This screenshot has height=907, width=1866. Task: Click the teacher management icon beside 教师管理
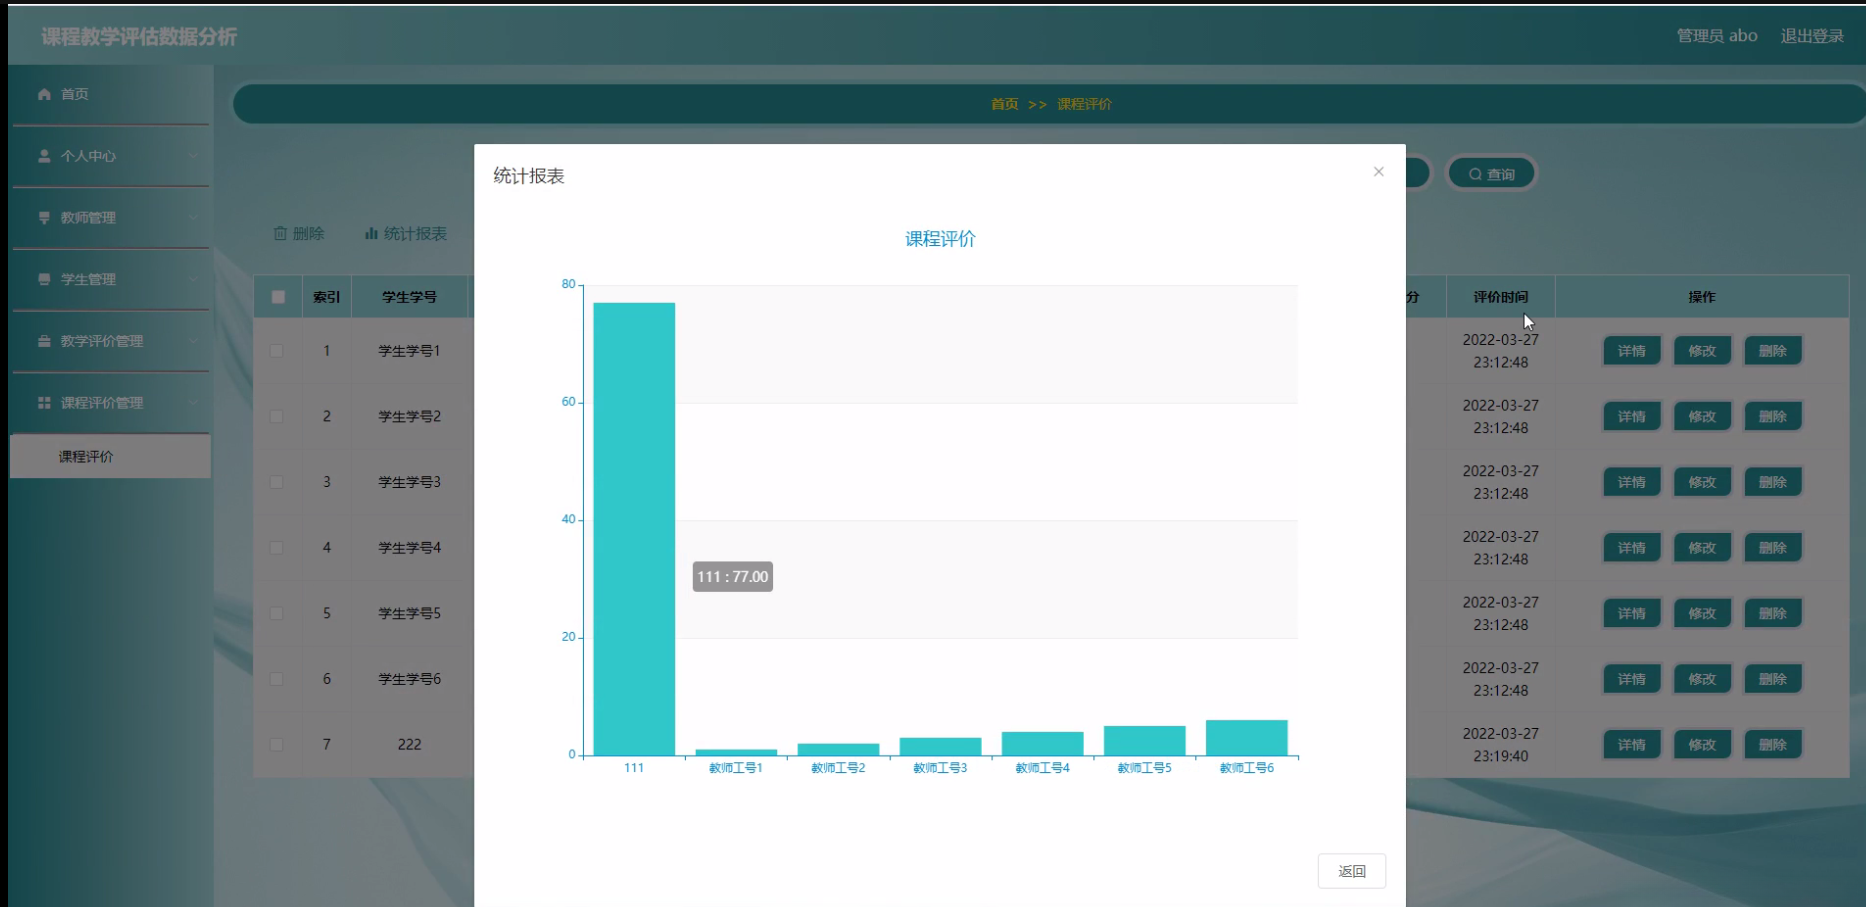43,218
